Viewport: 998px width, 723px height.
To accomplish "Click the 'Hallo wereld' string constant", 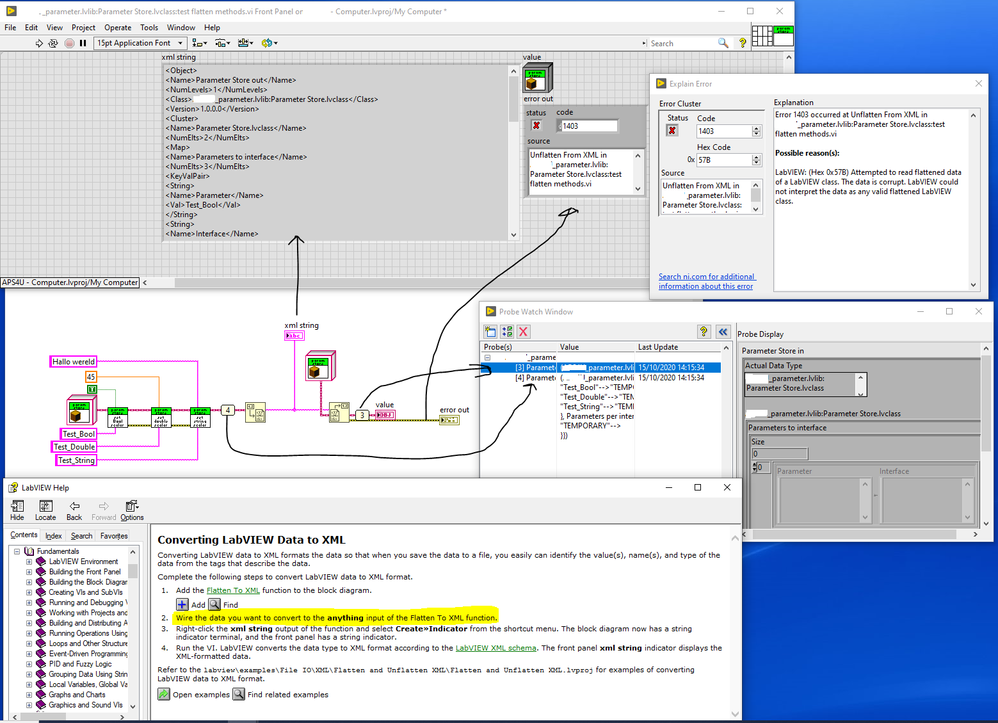I will click(73, 362).
